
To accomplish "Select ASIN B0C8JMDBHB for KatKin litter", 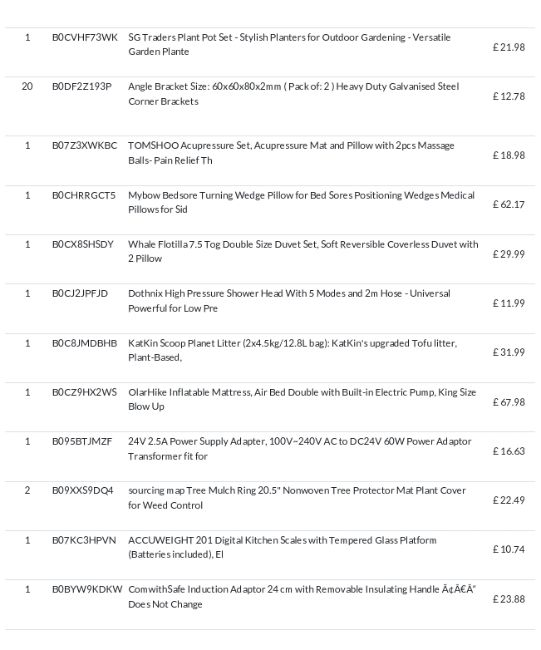I will click(85, 343).
